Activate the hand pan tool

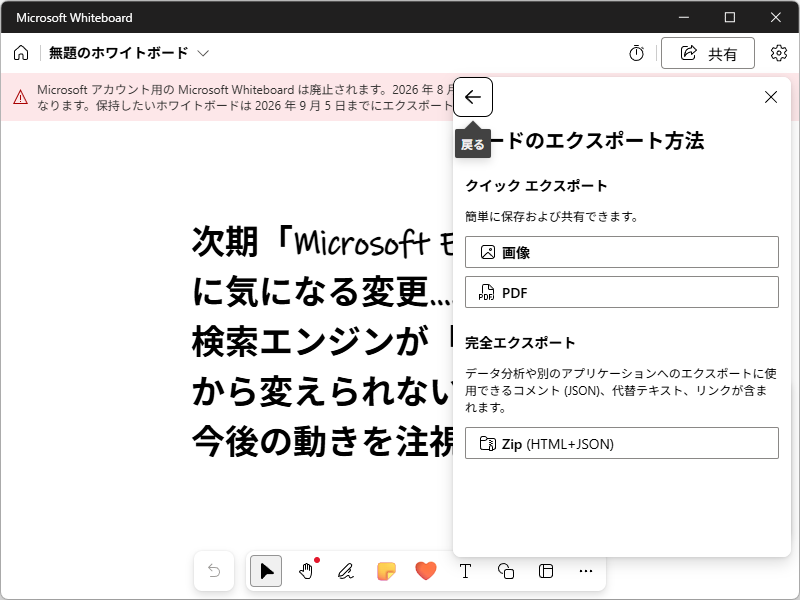pos(306,571)
